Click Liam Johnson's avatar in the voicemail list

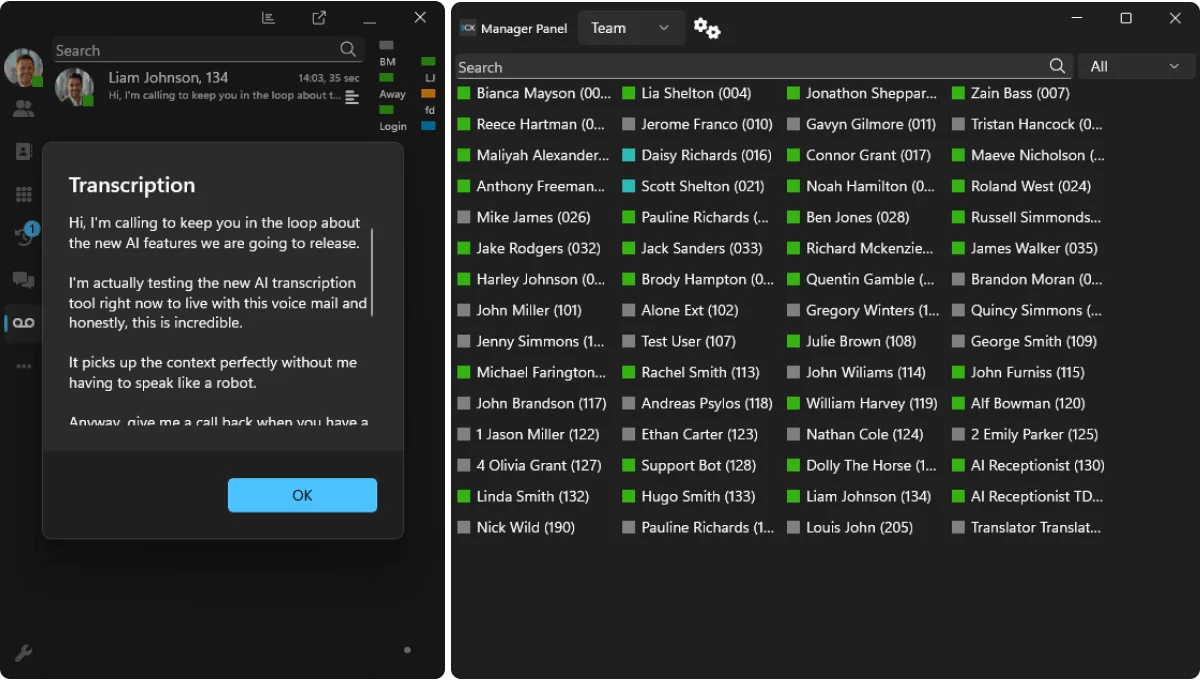tap(74, 87)
